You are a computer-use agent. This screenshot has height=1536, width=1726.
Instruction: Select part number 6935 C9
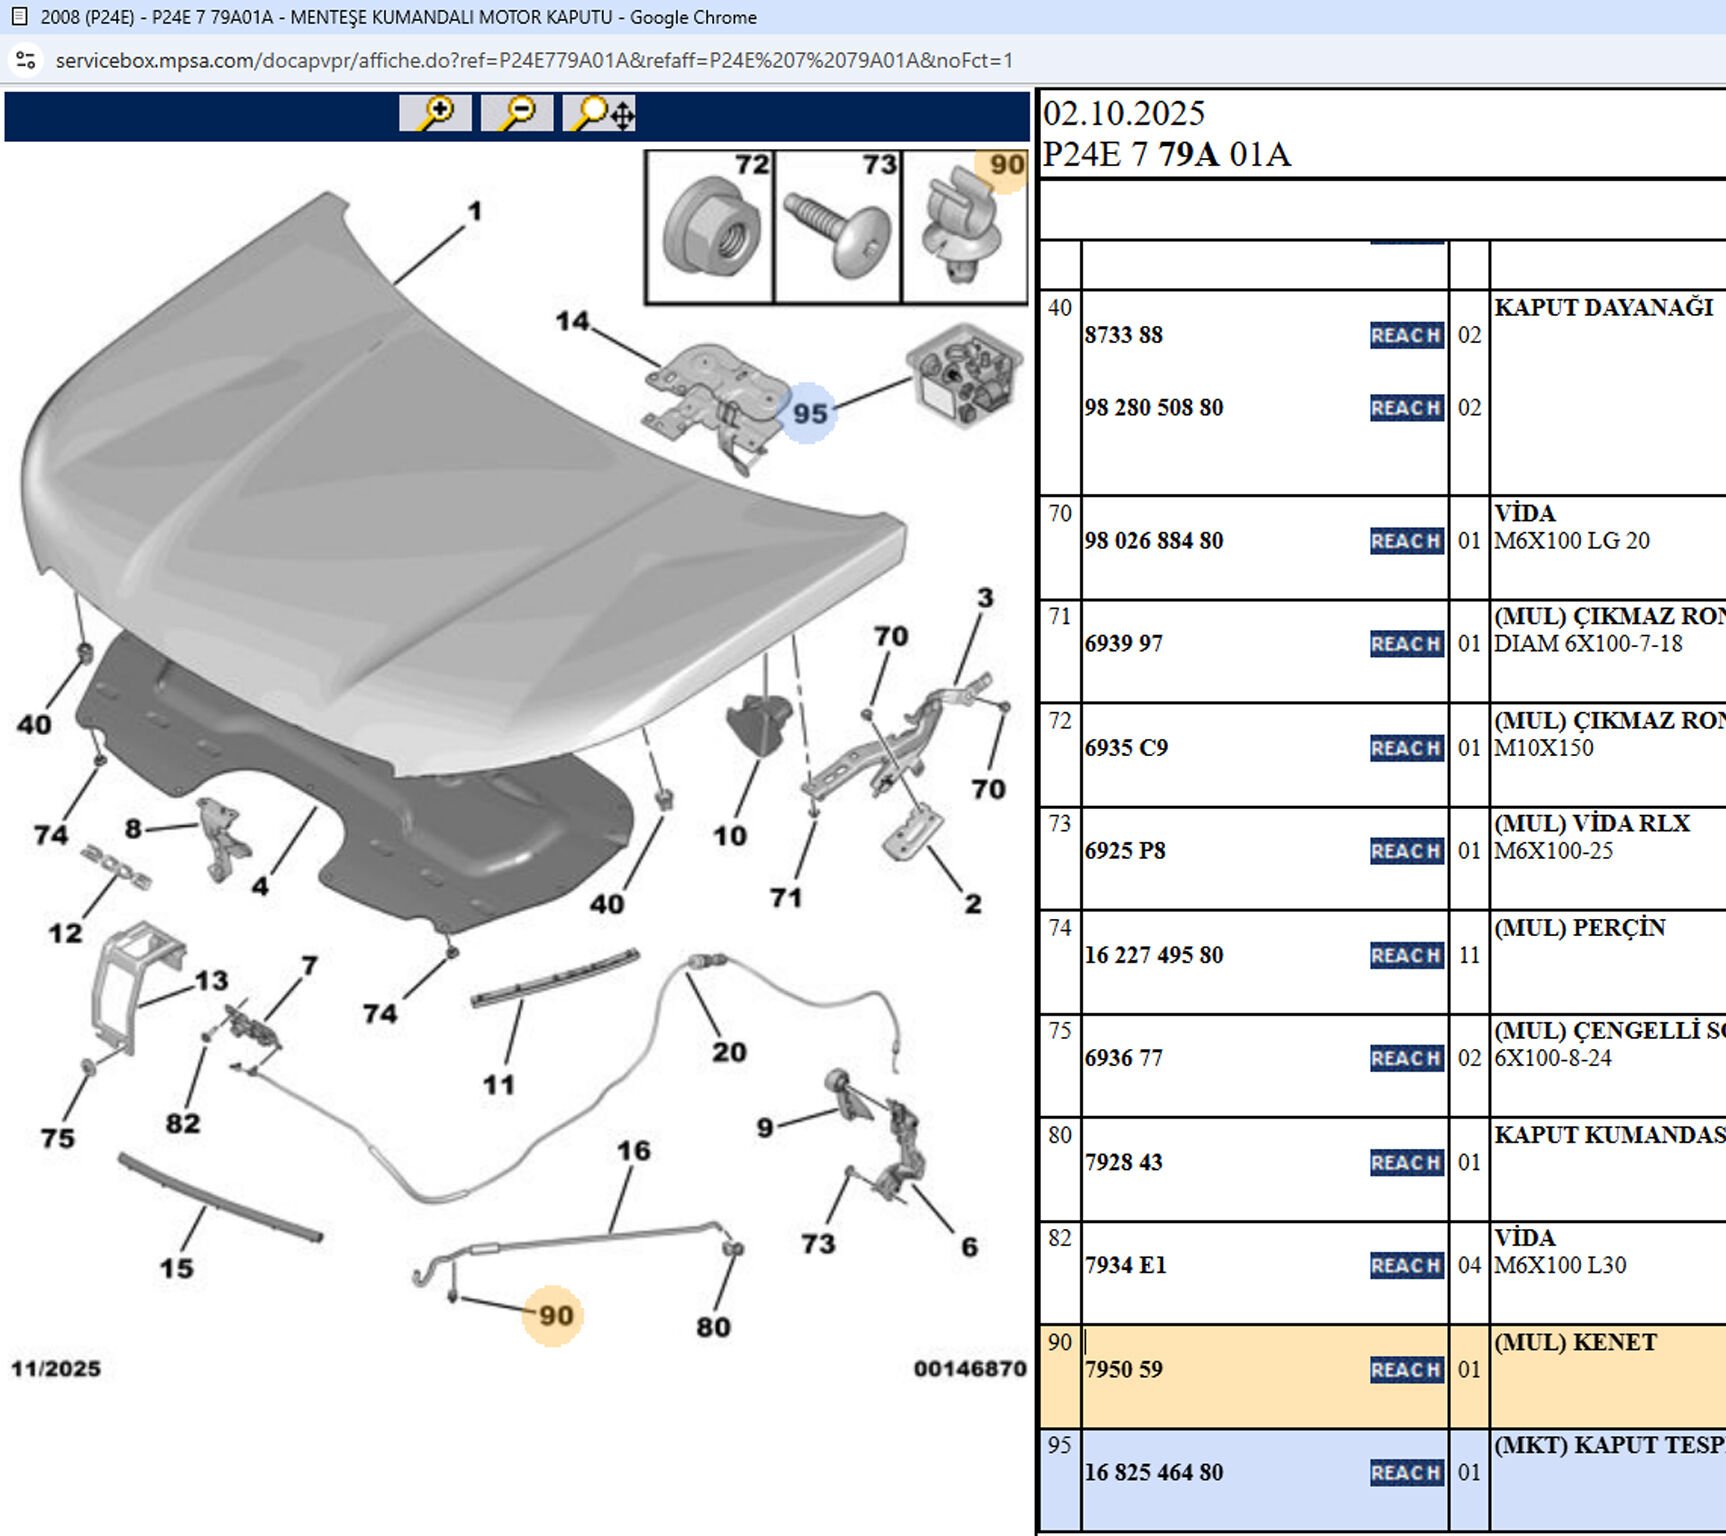1126,748
